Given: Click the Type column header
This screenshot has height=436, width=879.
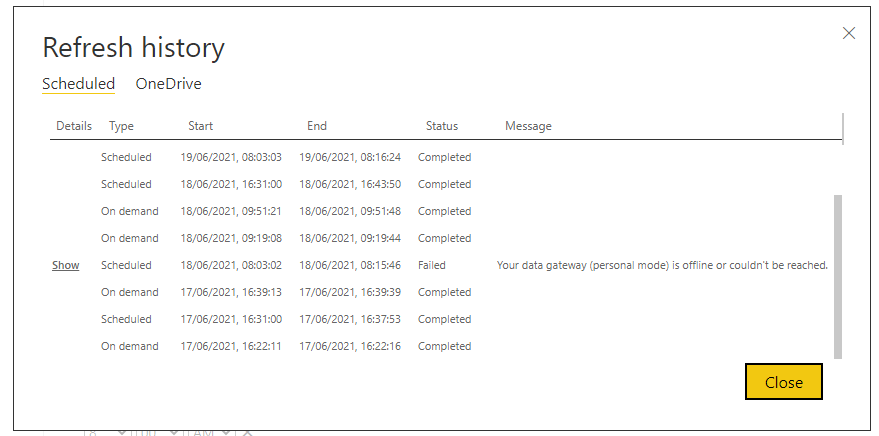Looking at the screenshot, I should pos(121,126).
